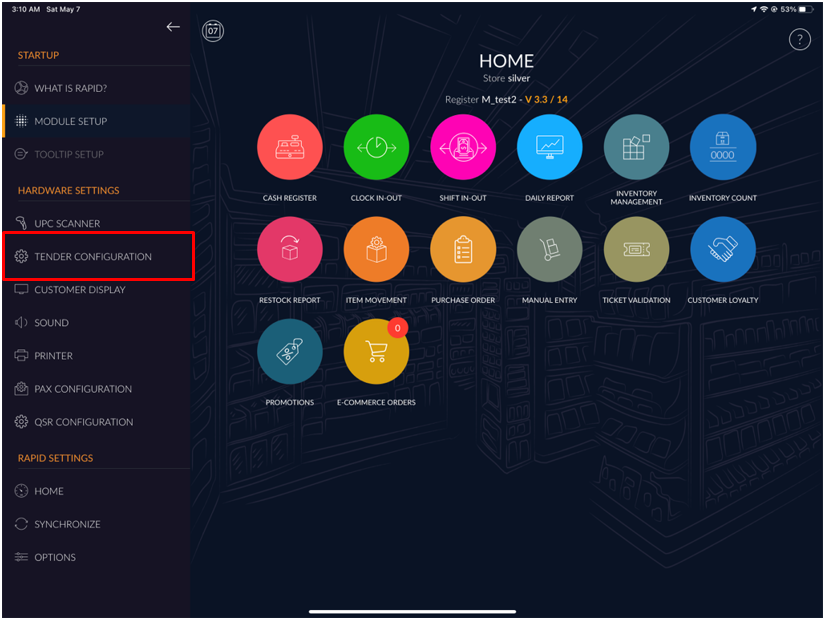Open Ticket Validation module

(x=636, y=250)
